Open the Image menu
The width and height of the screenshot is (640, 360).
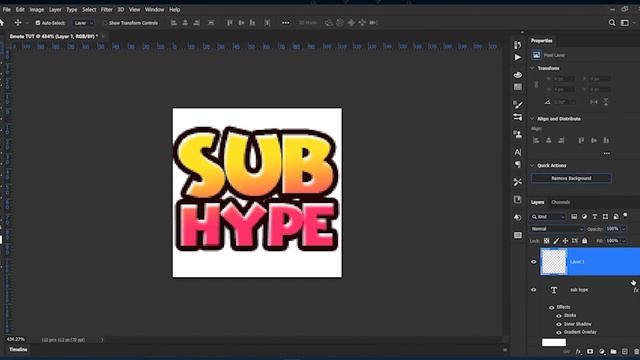[x=37, y=9]
